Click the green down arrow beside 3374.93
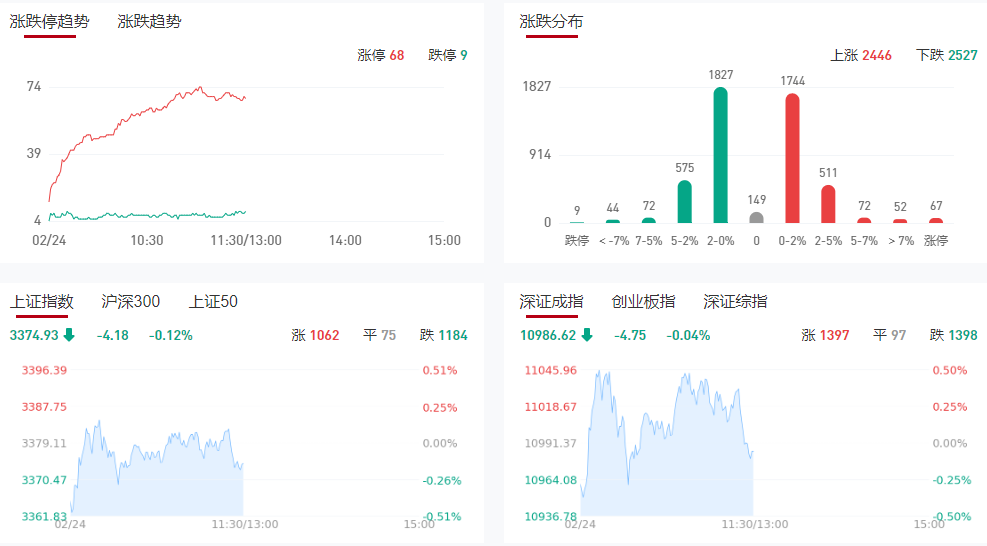987x546 pixels. tap(69, 335)
